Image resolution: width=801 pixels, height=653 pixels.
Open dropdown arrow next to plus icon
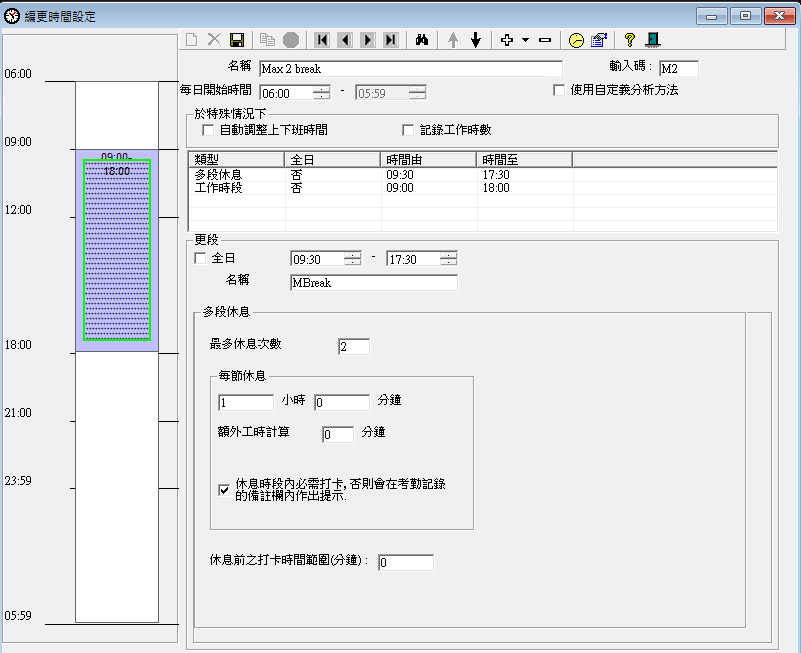pyautogui.click(x=525, y=40)
